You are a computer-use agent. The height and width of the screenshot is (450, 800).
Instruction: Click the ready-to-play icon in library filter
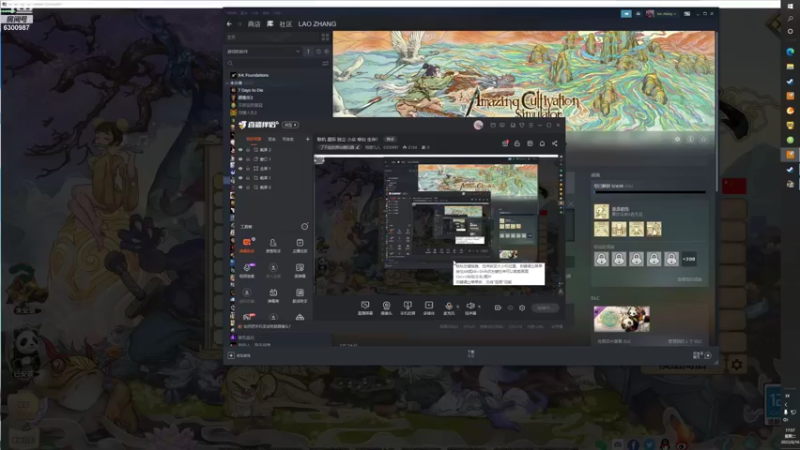(327, 52)
